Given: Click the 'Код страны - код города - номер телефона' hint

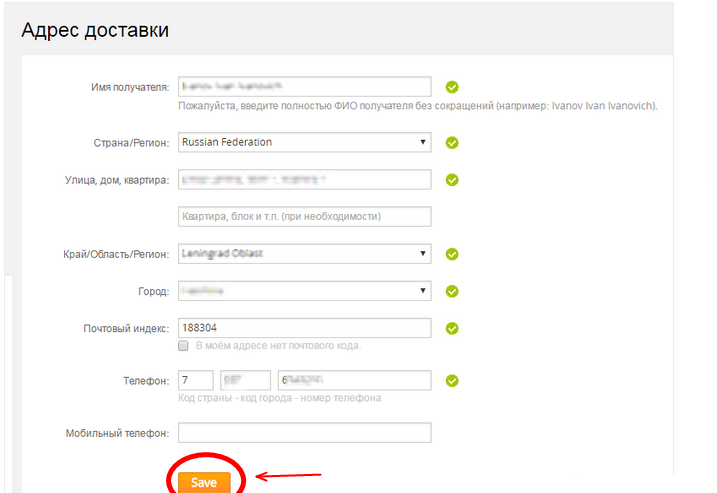Looking at the screenshot, I should 279,398.
